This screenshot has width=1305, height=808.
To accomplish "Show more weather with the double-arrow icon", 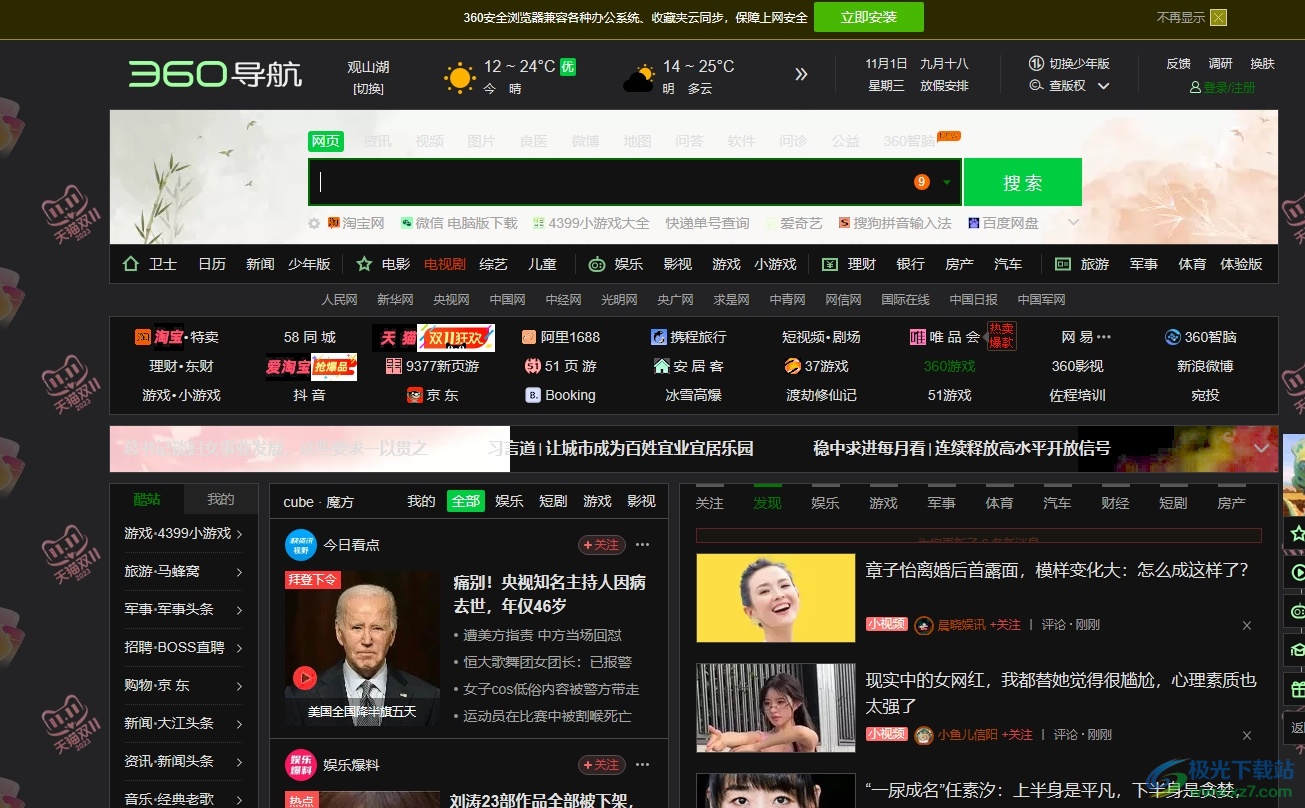I will [801, 74].
